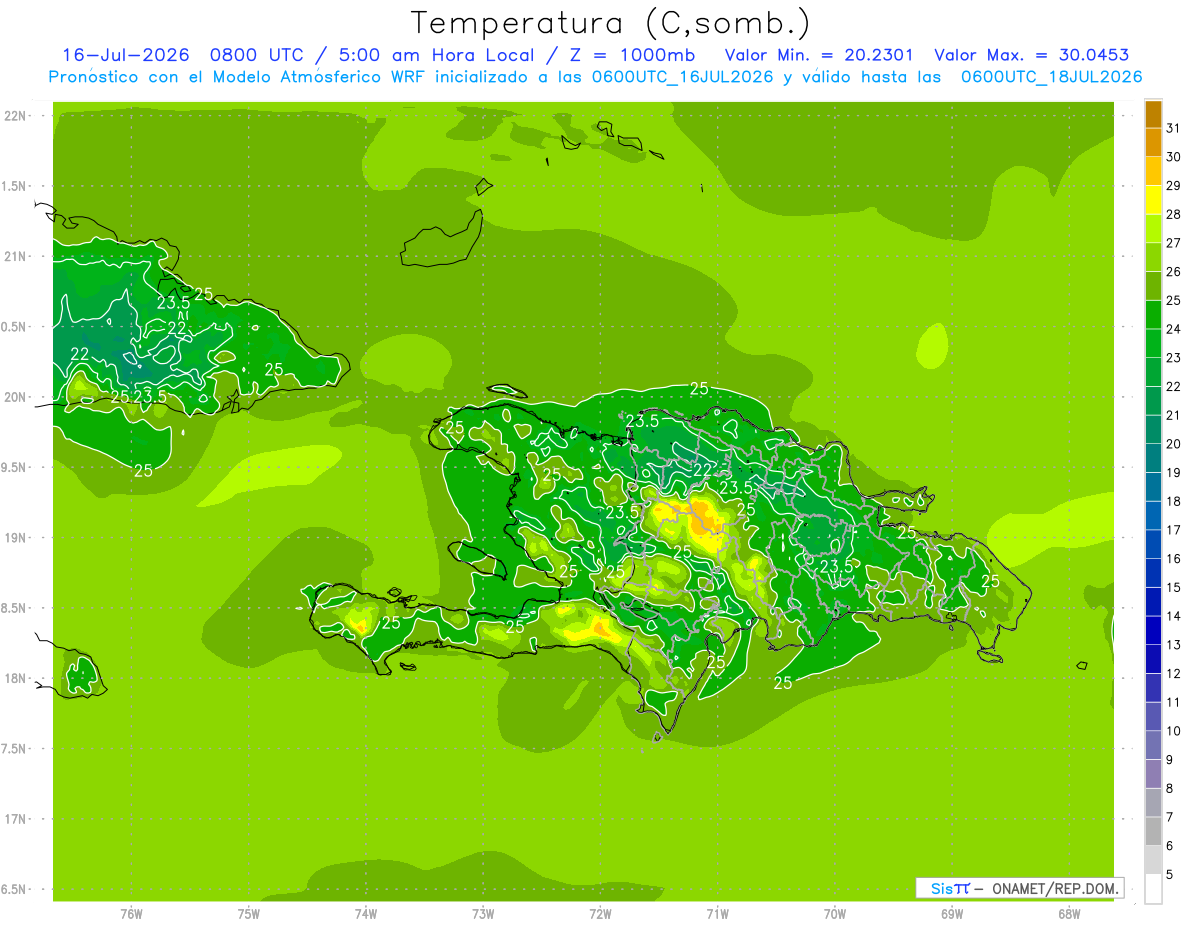The width and height of the screenshot is (1200, 927).
Task: Click the 68W longitude axis label
Action: pos(1069,913)
